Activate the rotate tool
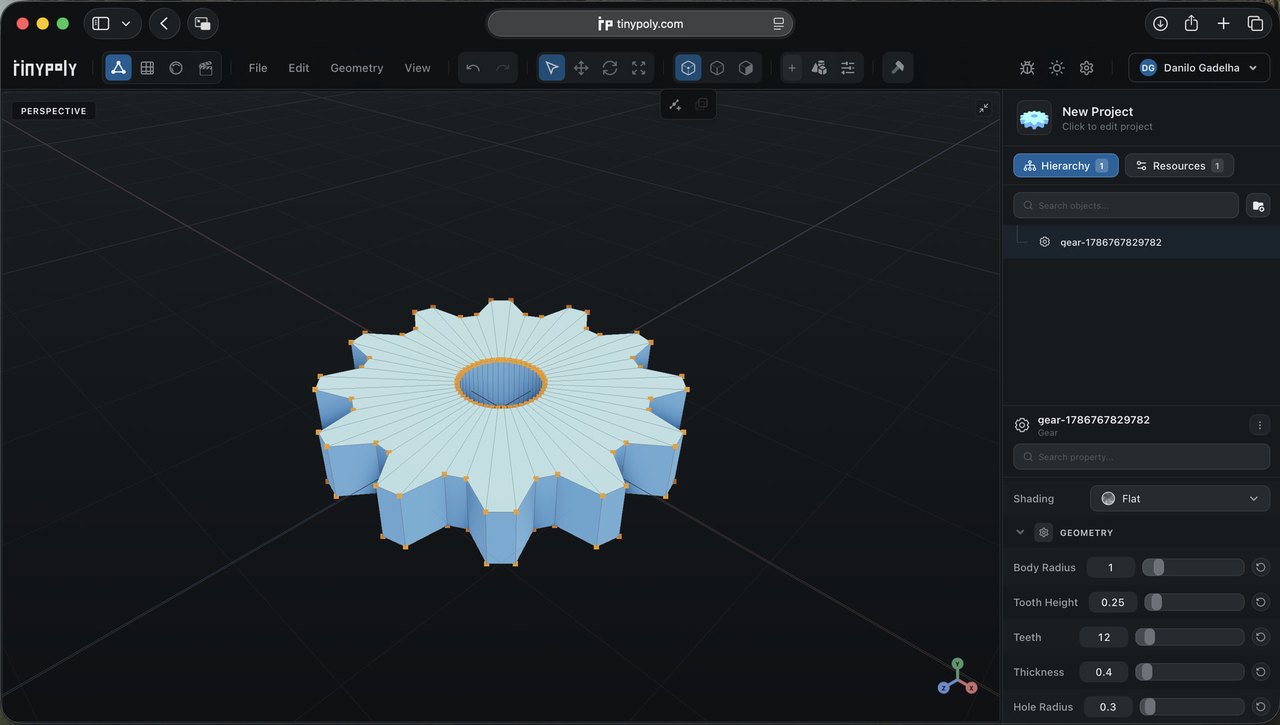Image resolution: width=1280 pixels, height=725 pixels. pyautogui.click(x=609, y=68)
